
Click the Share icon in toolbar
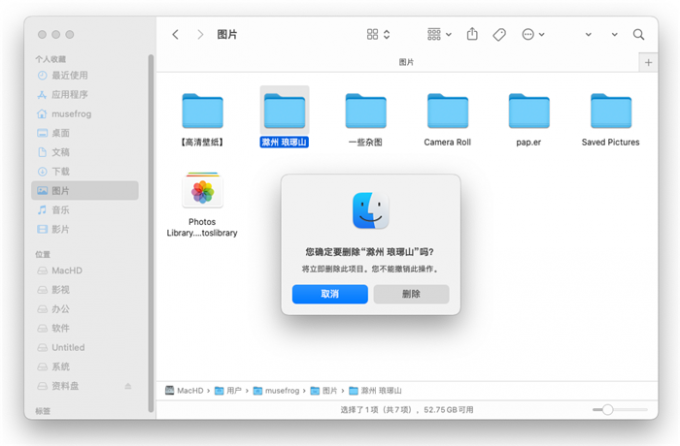tap(472, 34)
